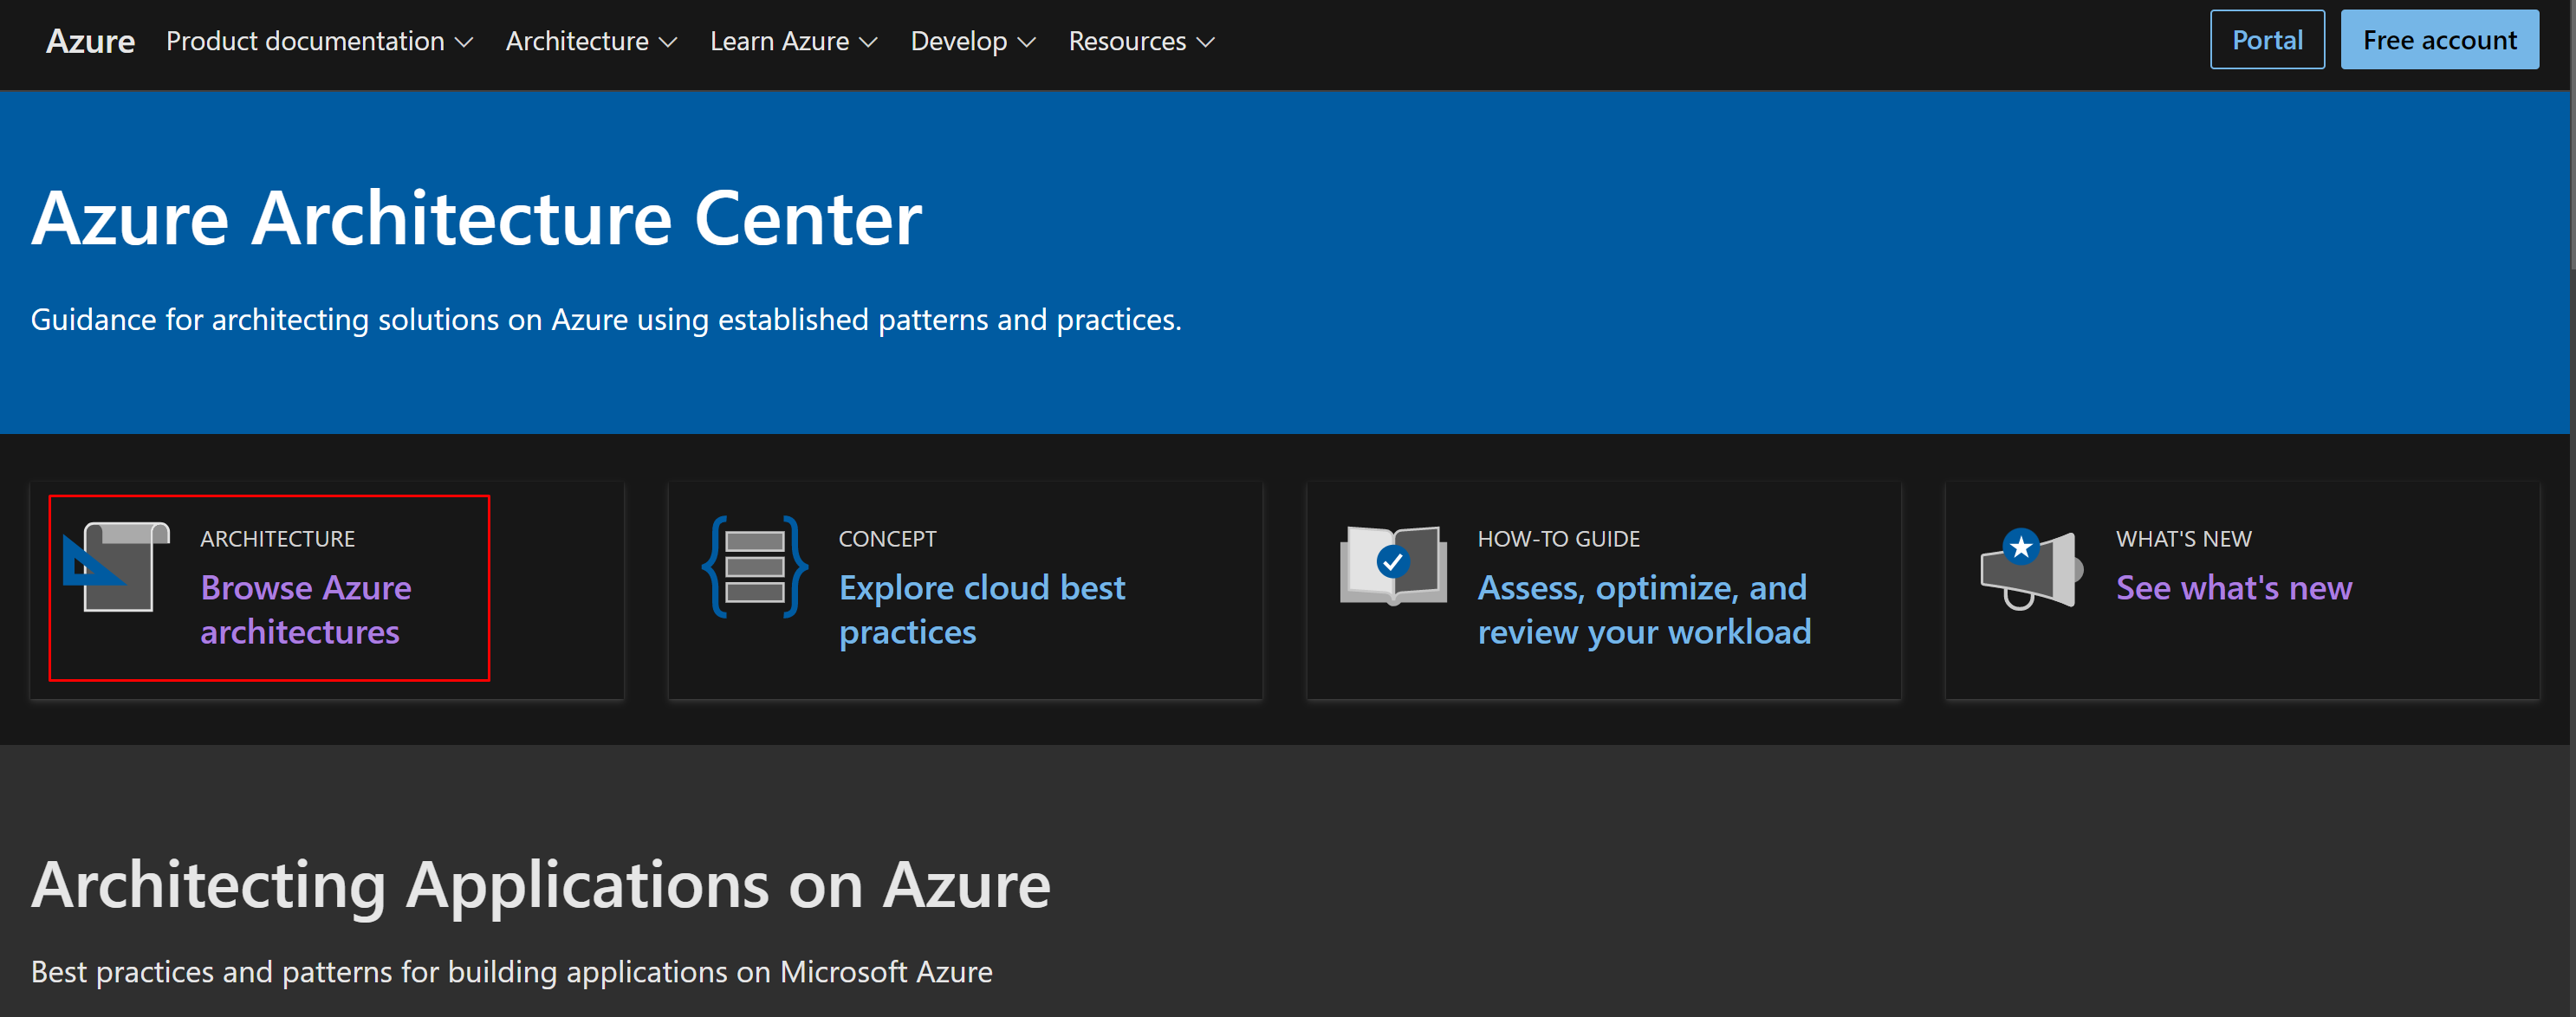
Task: Click the open book checkmark icon
Action: [1393, 564]
